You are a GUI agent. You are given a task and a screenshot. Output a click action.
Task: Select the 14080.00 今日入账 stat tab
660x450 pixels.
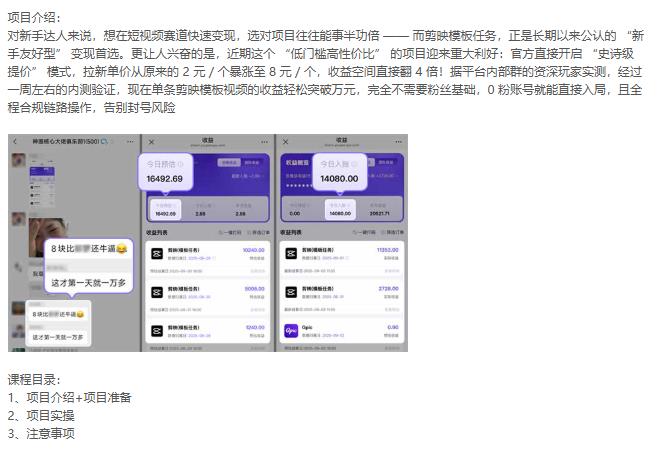tap(340, 209)
